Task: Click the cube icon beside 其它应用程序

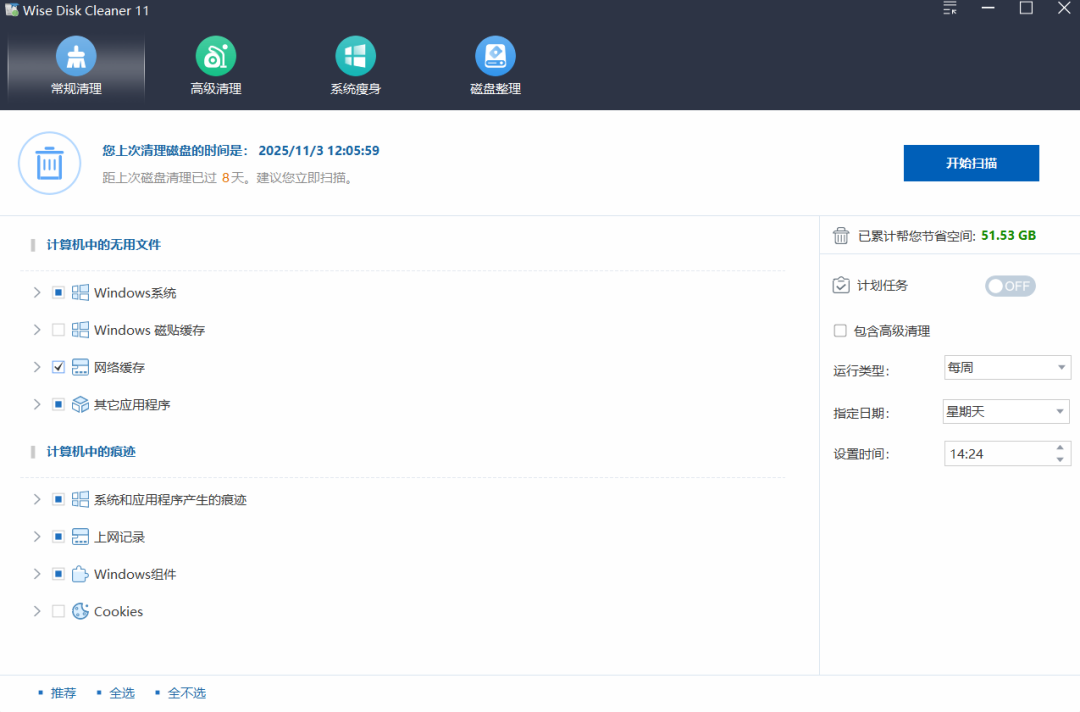Action: (80, 404)
